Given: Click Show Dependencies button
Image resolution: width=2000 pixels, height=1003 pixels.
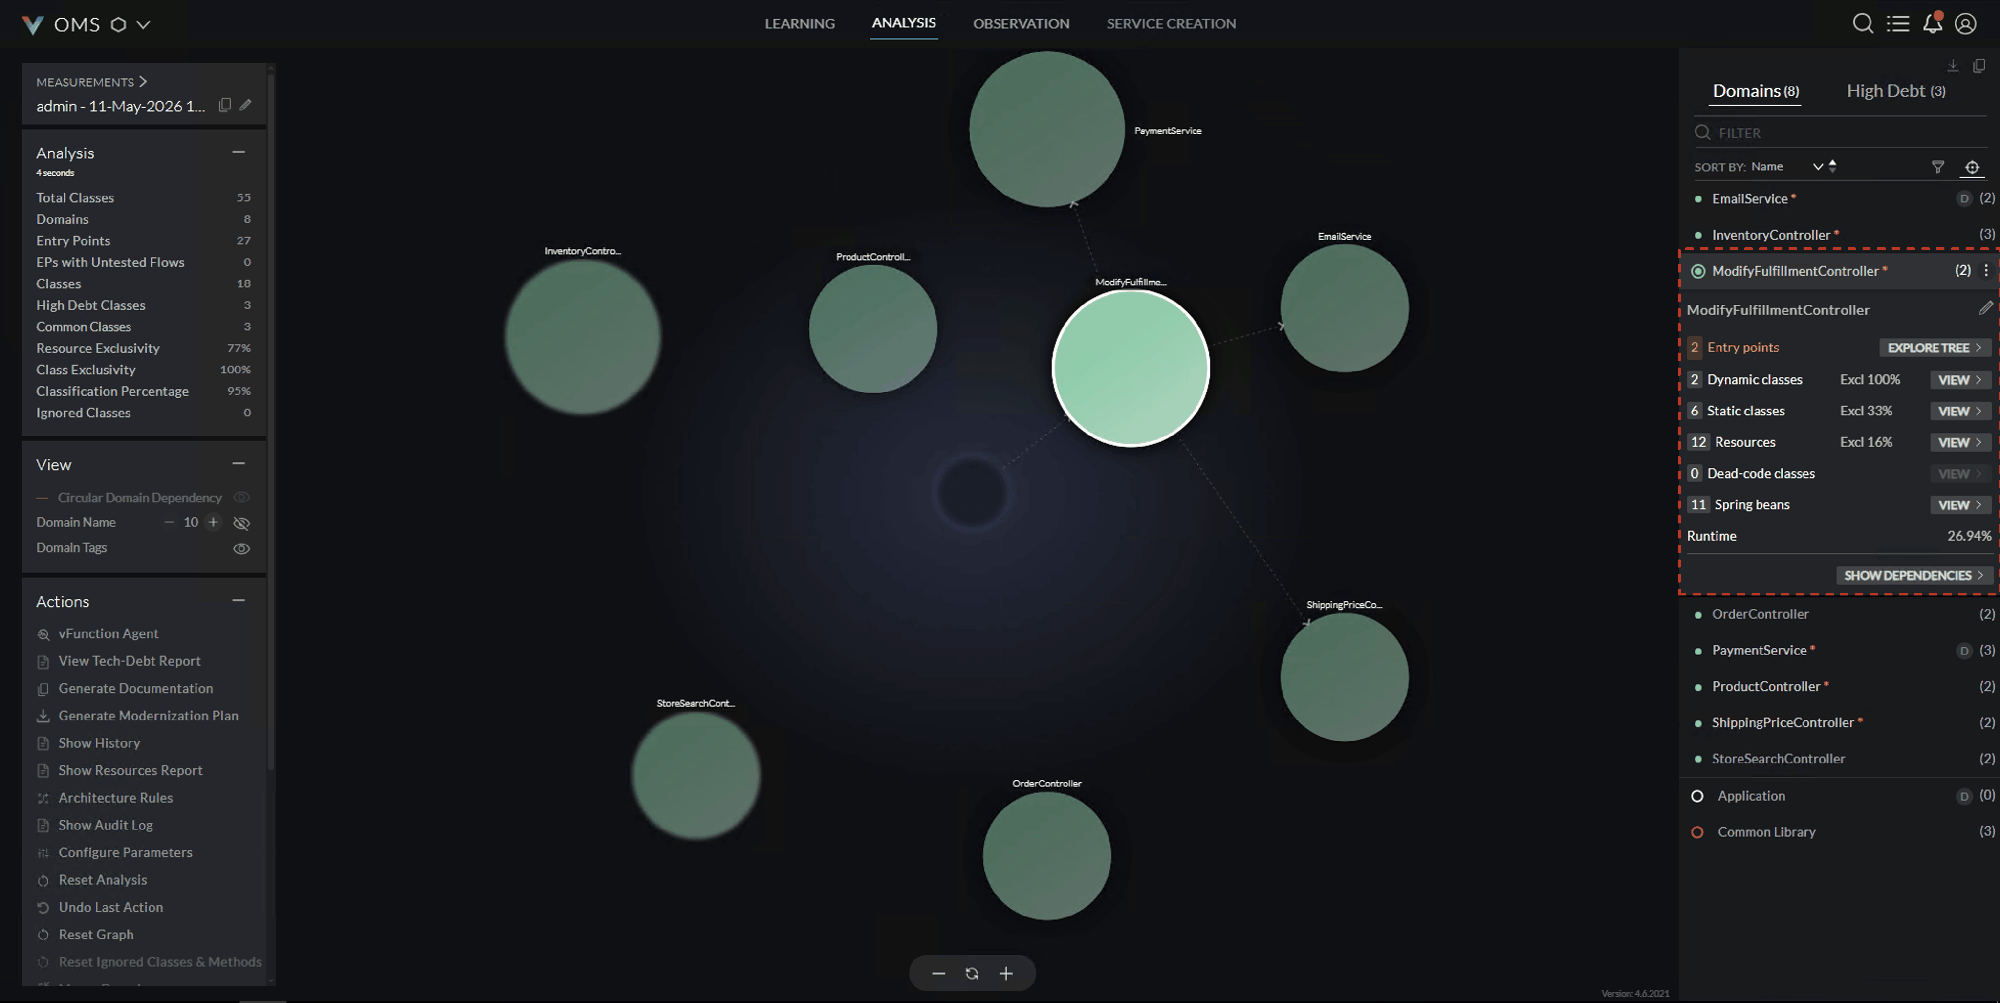Looking at the screenshot, I should [1914, 576].
